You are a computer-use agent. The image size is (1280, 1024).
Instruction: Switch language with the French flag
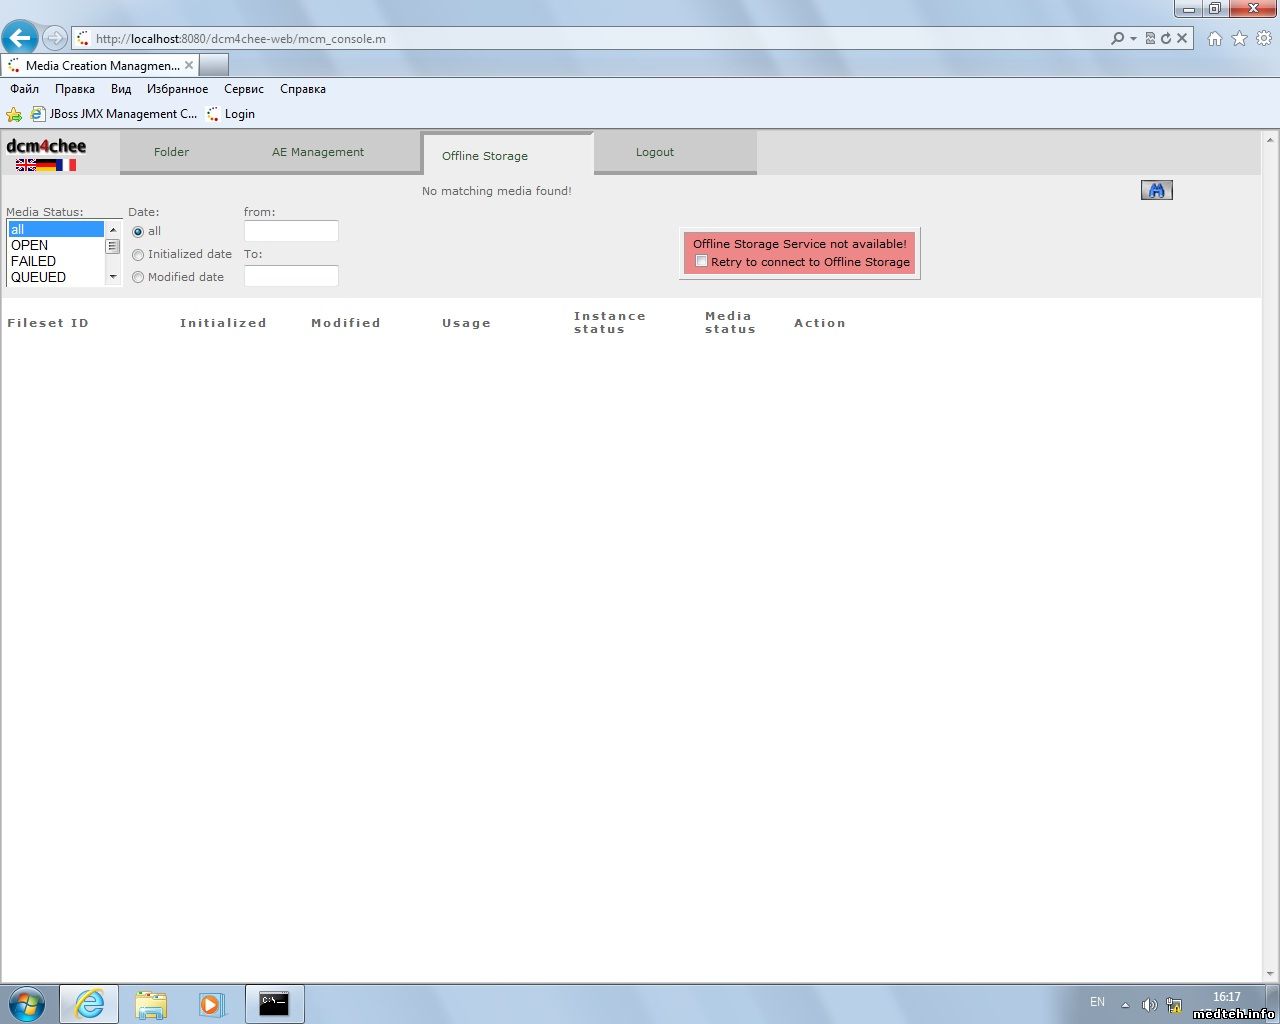tap(66, 165)
